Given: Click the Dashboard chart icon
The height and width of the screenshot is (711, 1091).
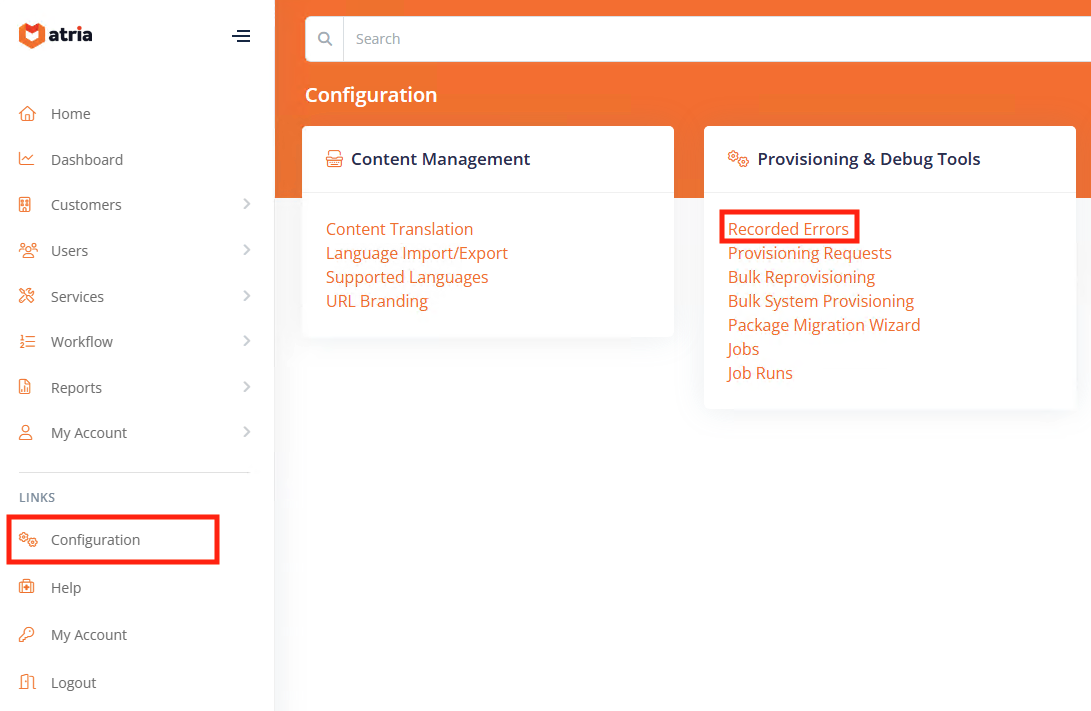Looking at the screenshot, I should 28,159.
